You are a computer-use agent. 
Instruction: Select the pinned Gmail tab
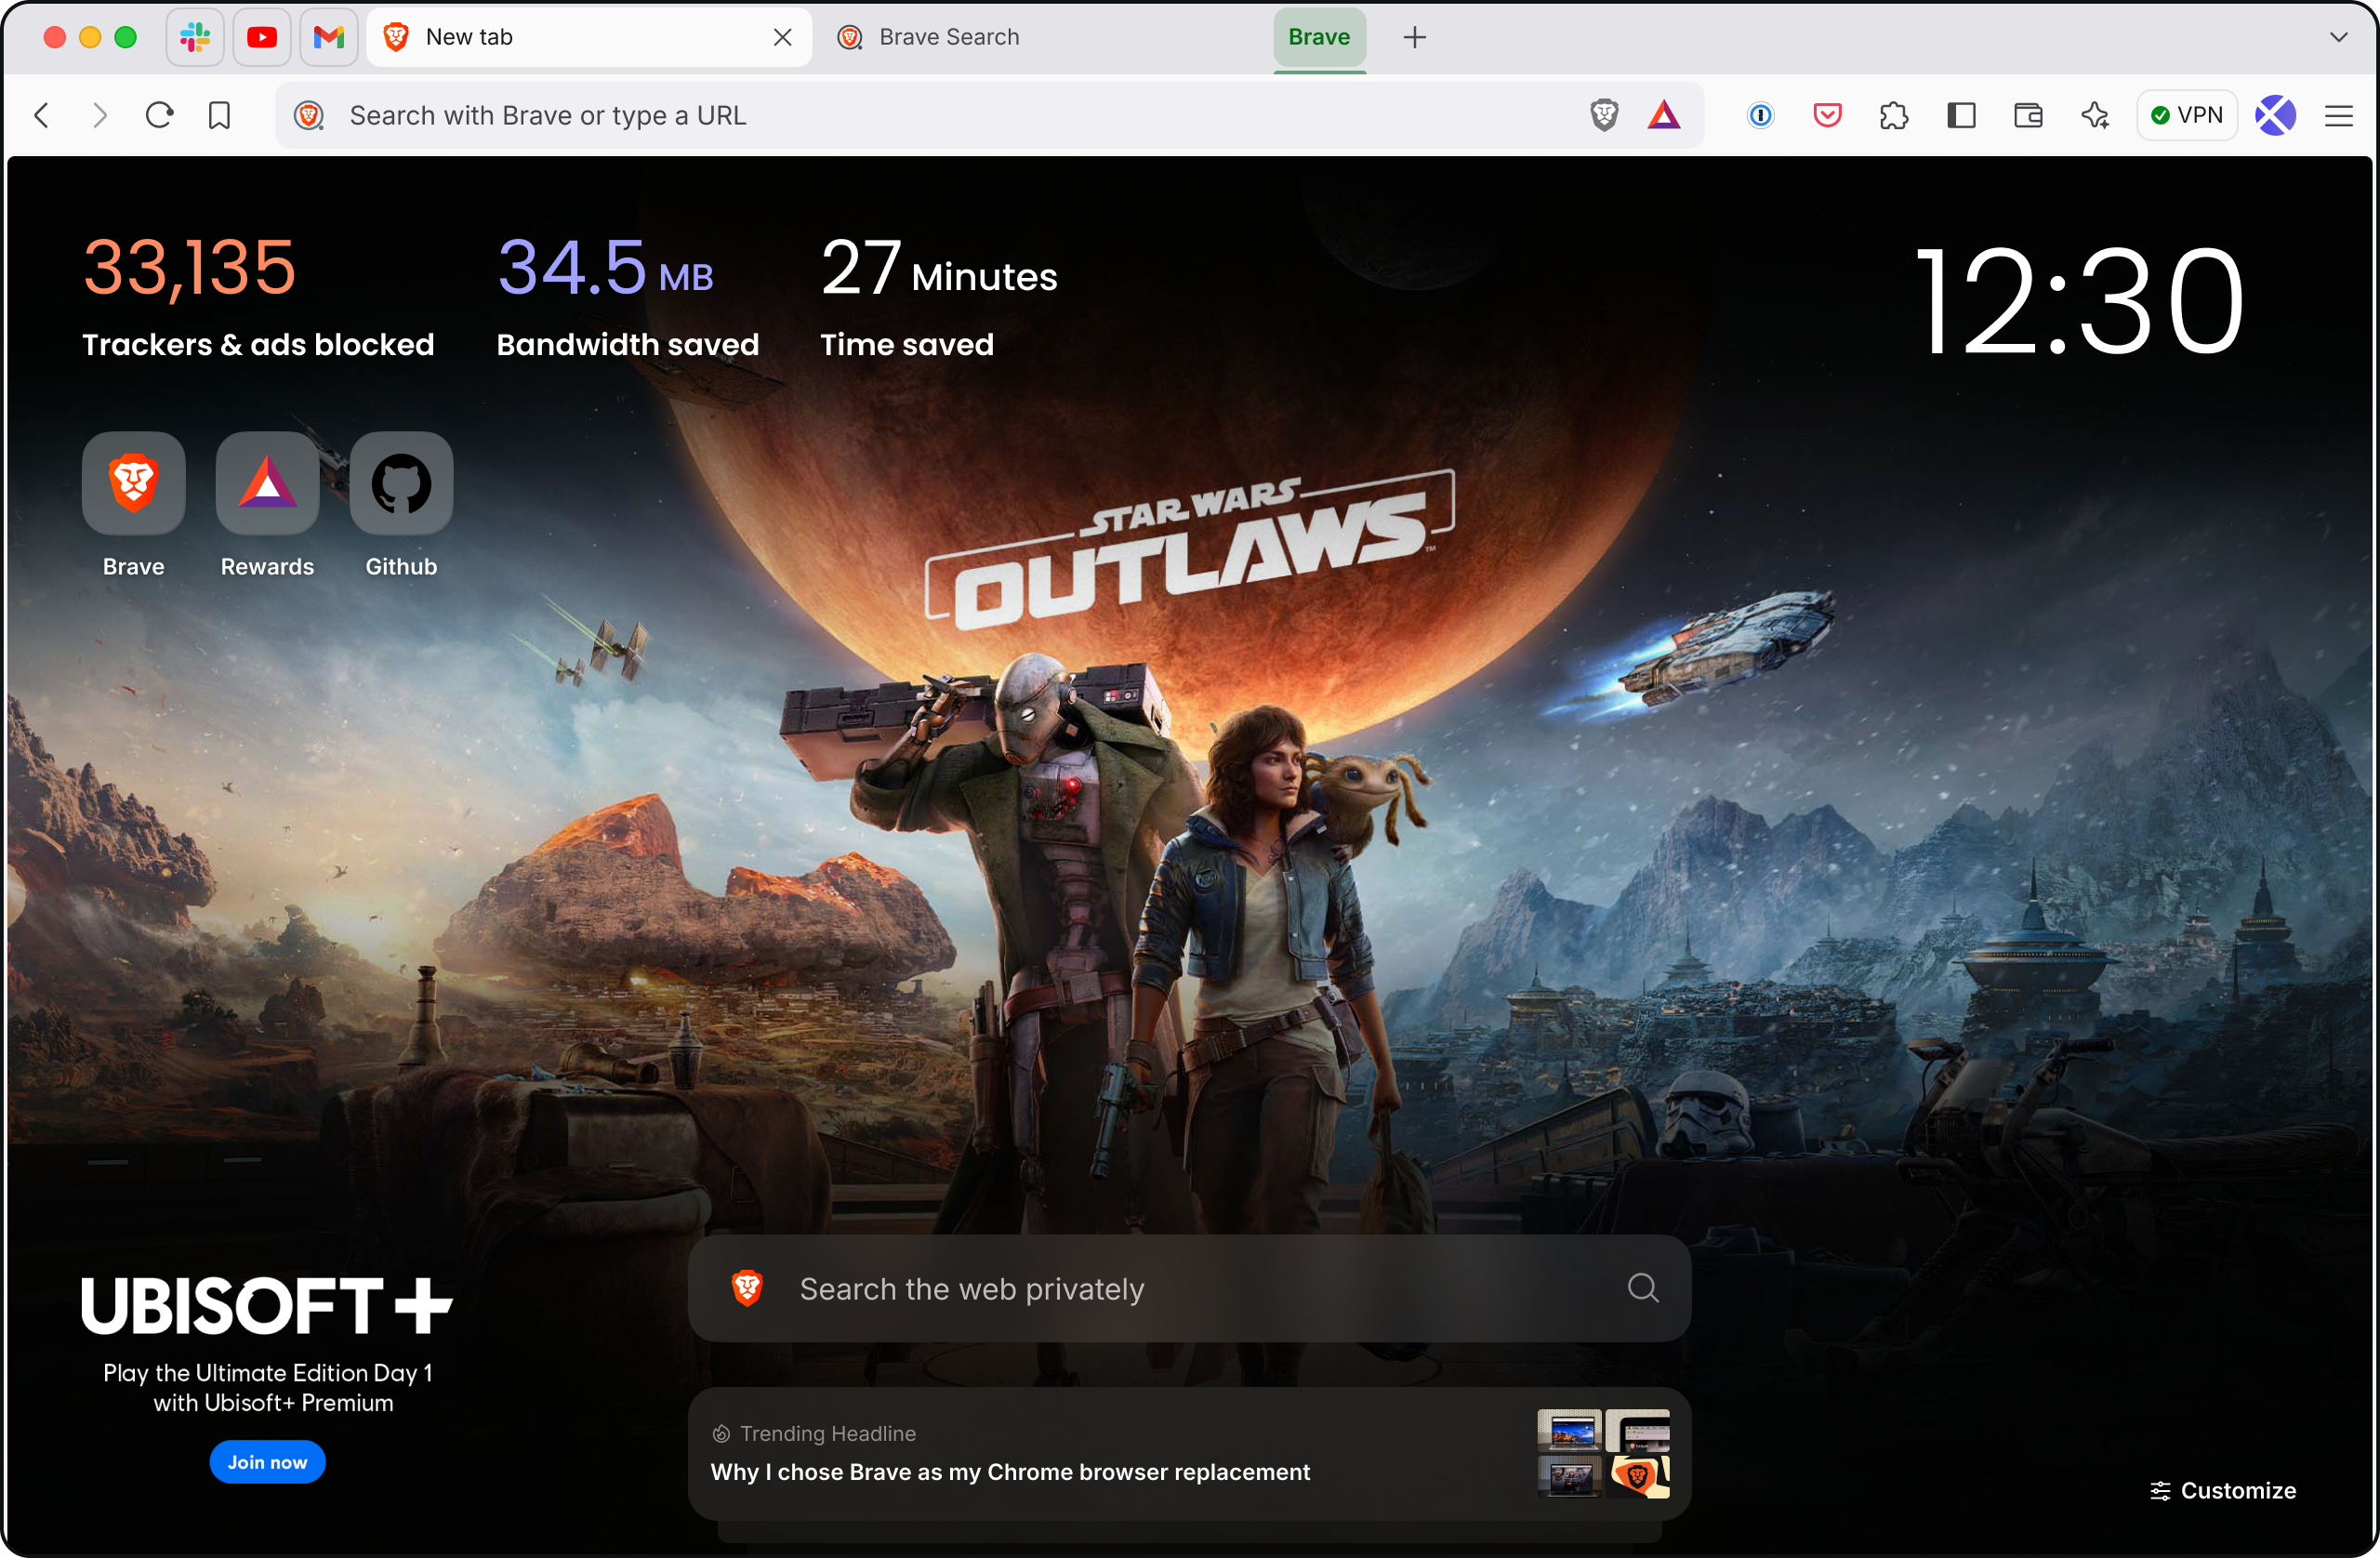[329, 37]
